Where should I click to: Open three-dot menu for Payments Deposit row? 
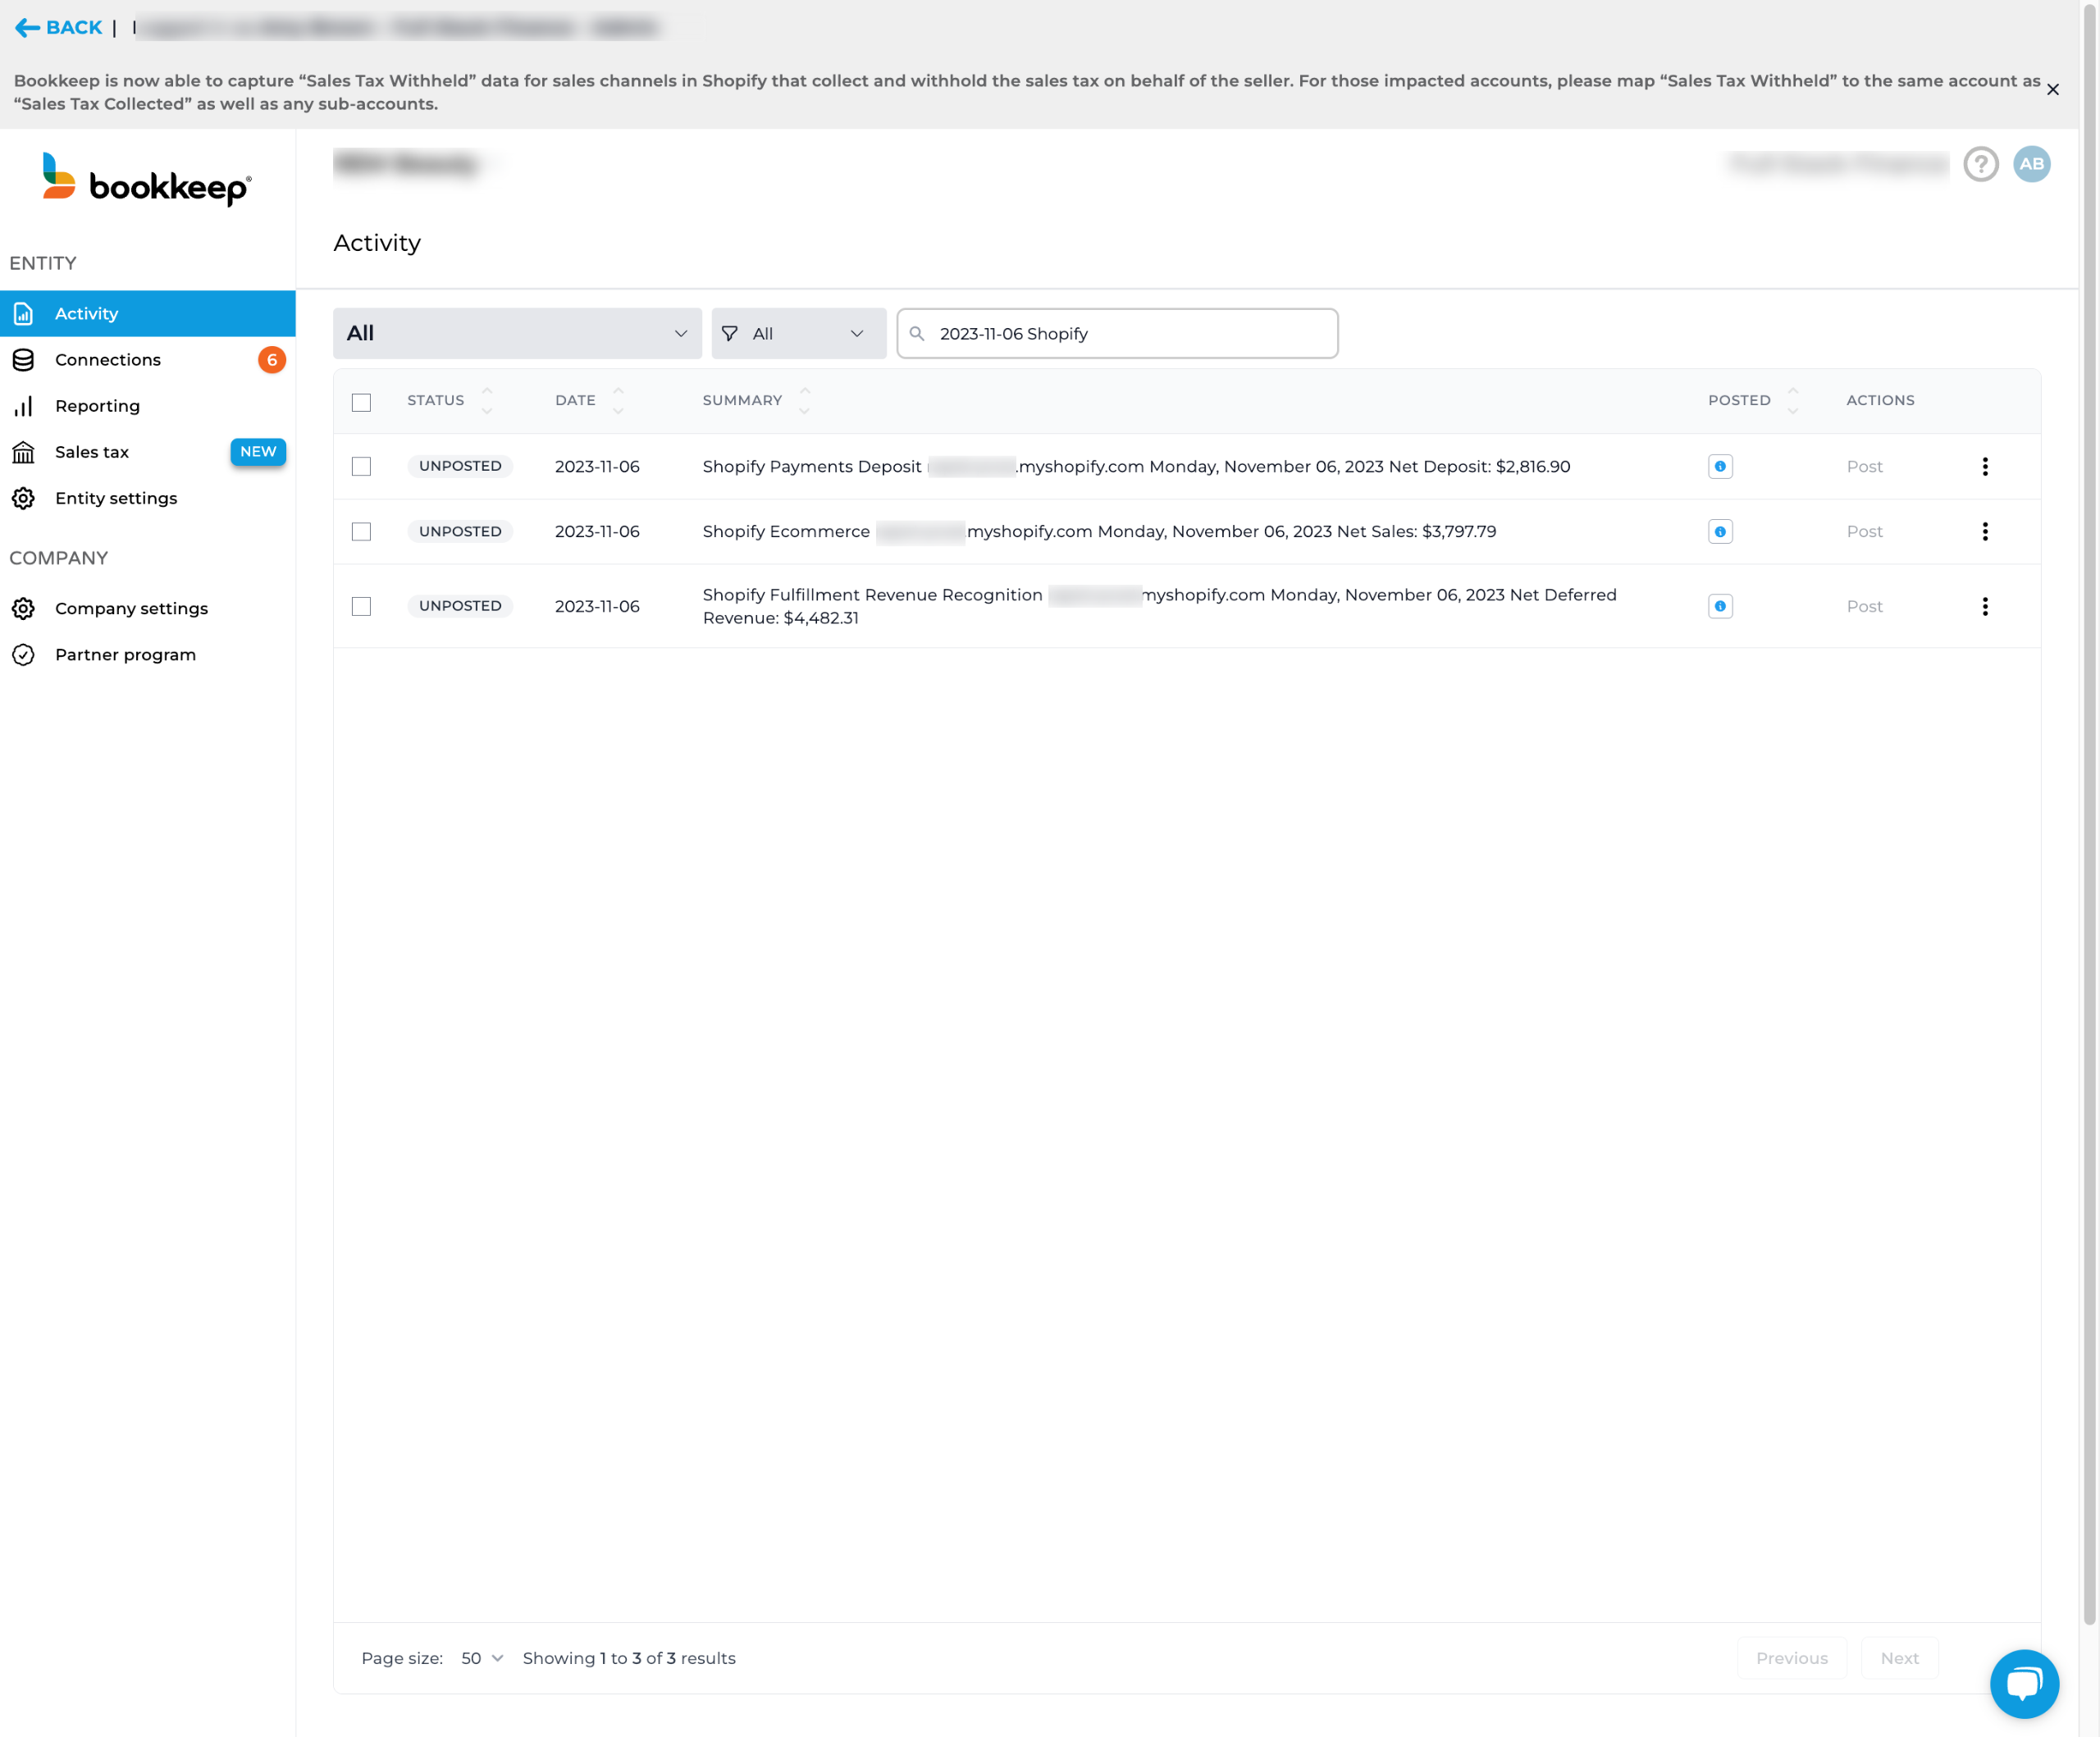(x=1984, y=466)
